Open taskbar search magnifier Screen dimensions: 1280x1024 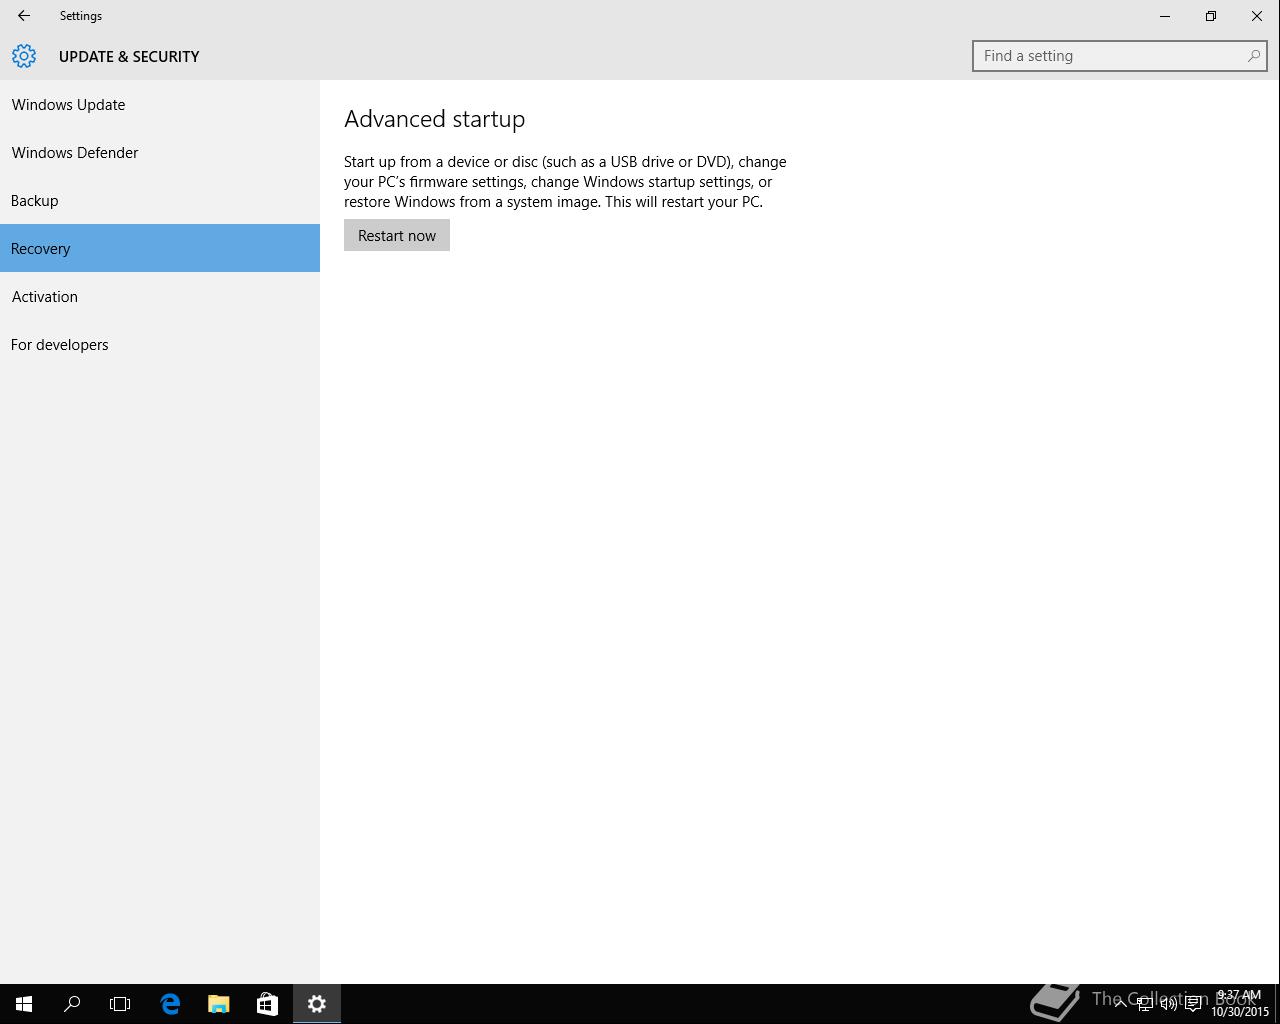click(x=72, y=1004)
